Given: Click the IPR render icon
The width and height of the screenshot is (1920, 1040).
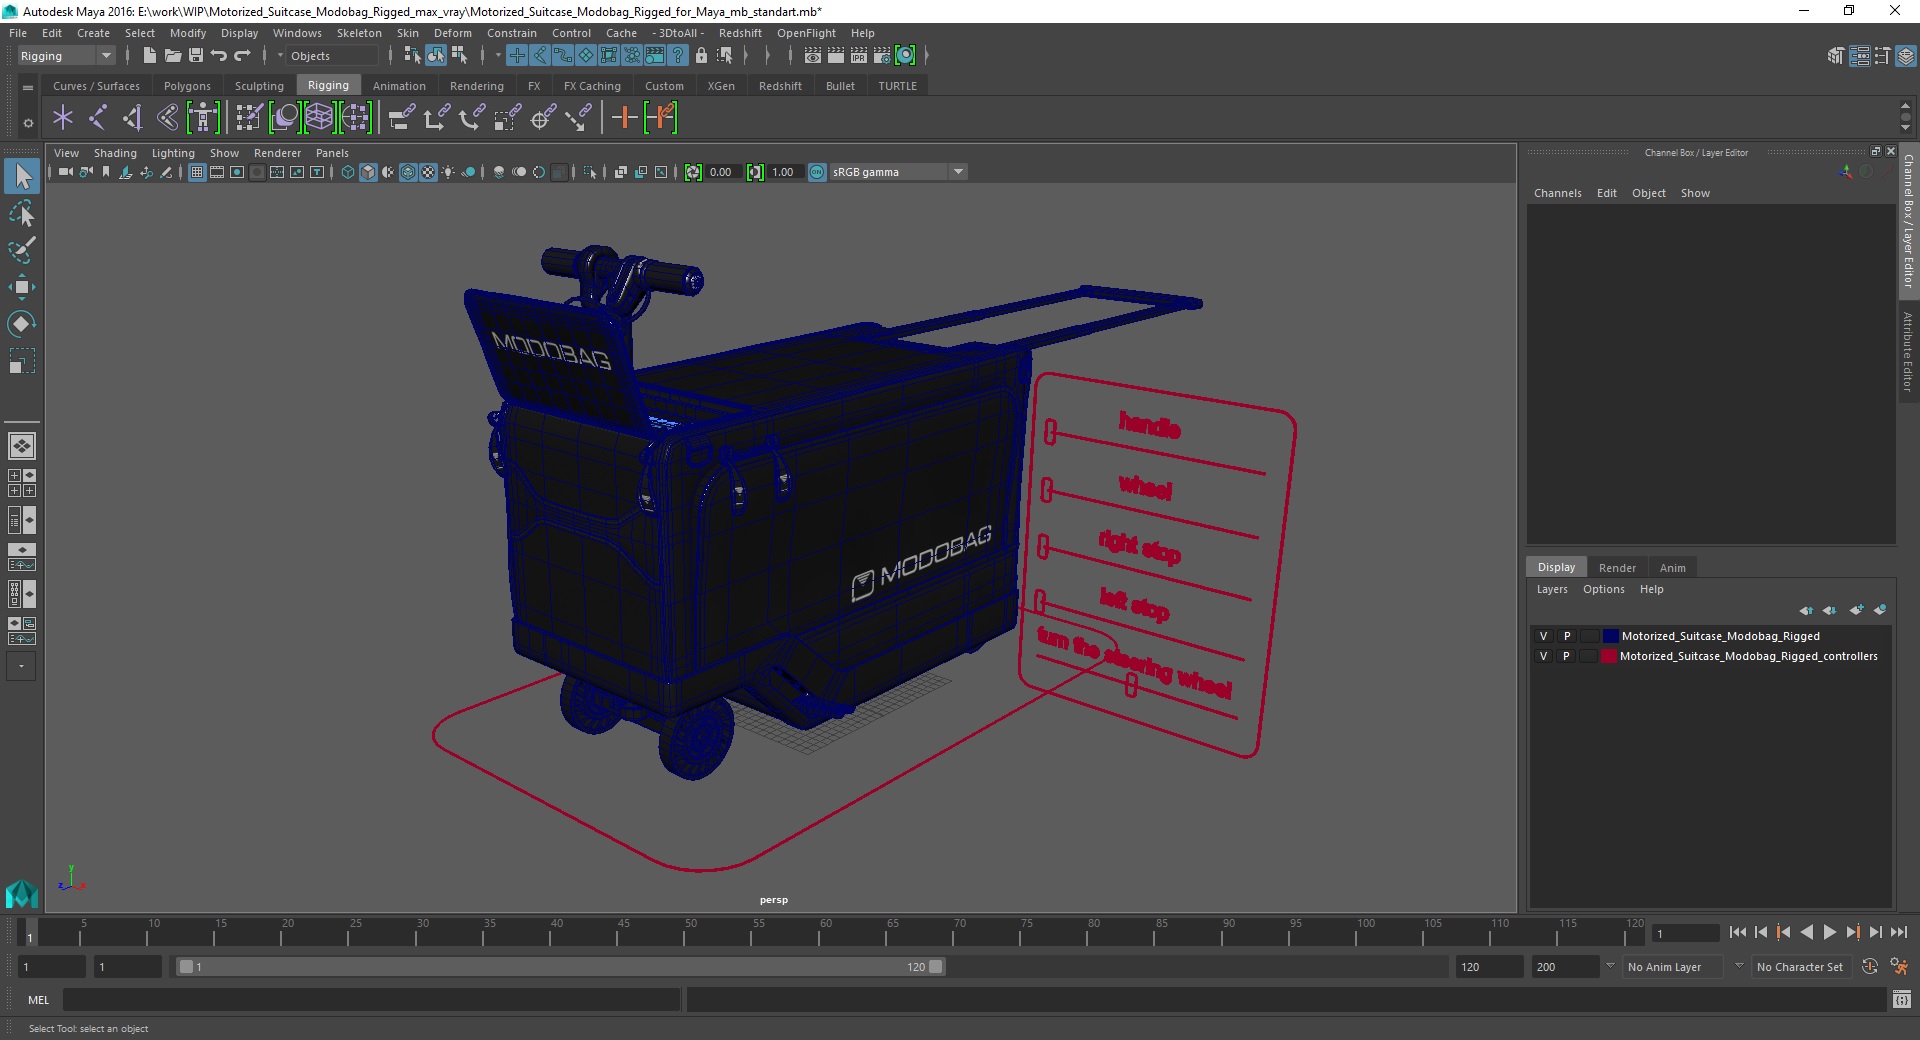Looking at the screenshot, I should (859, 56).
